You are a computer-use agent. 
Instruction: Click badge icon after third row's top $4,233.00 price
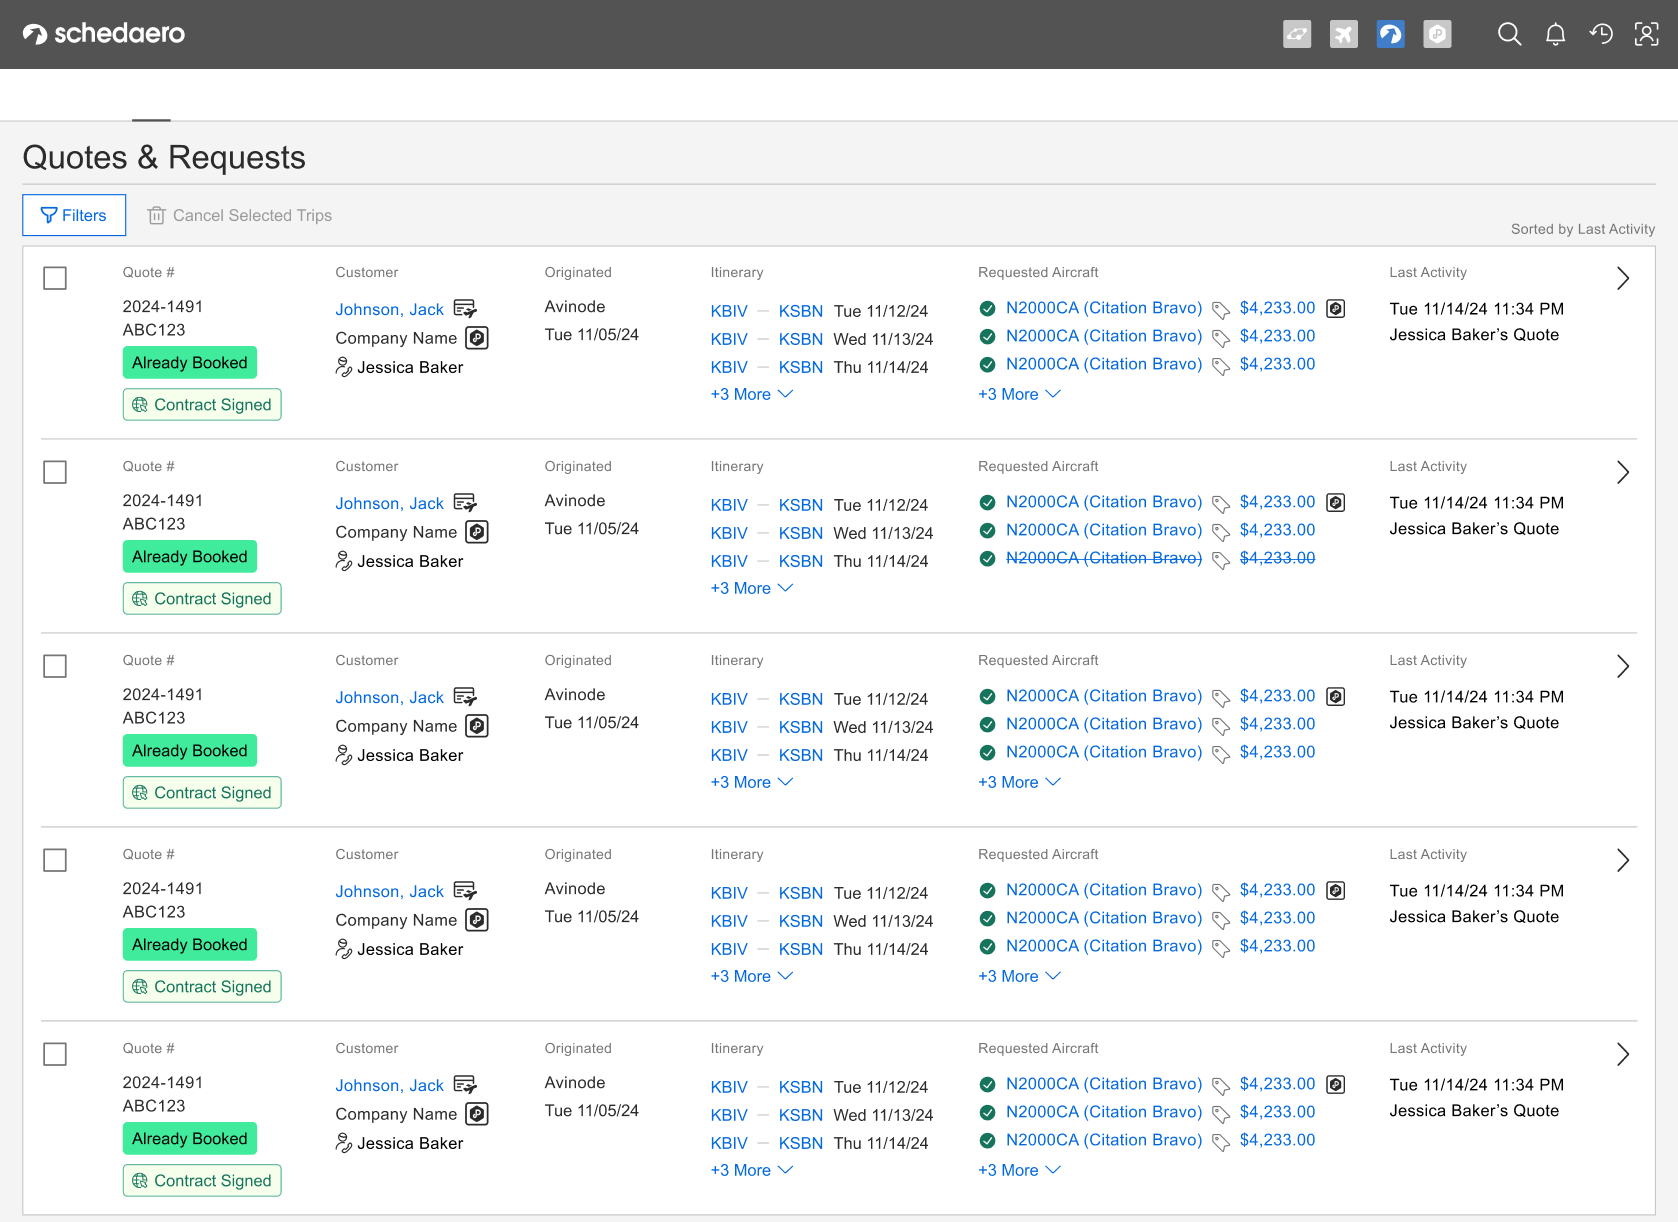(1336, 696)
